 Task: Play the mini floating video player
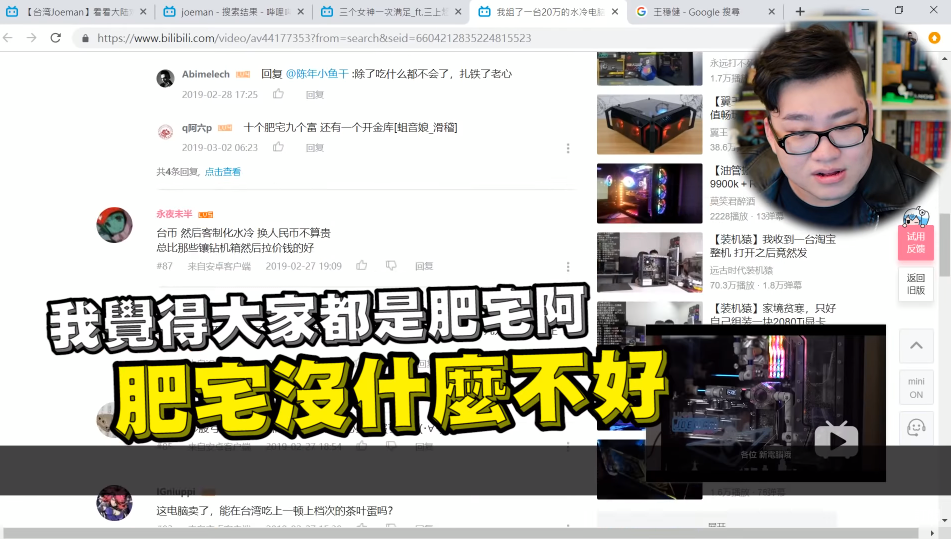pyautogui.click(x=835, y=438)
